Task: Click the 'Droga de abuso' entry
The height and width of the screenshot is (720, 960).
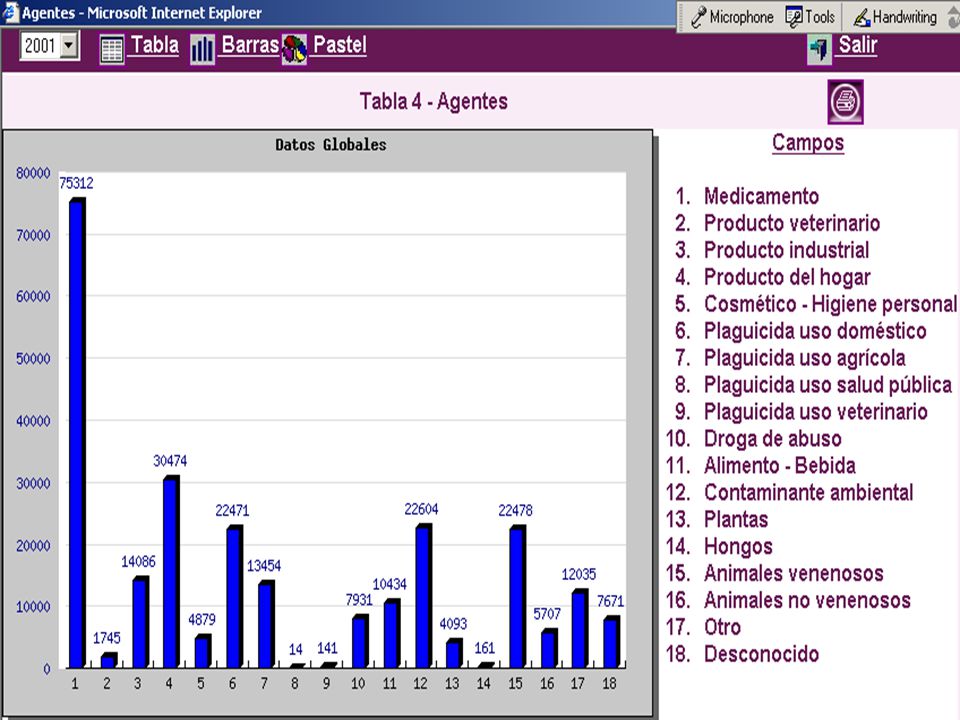Action: [x=773, y=439]
